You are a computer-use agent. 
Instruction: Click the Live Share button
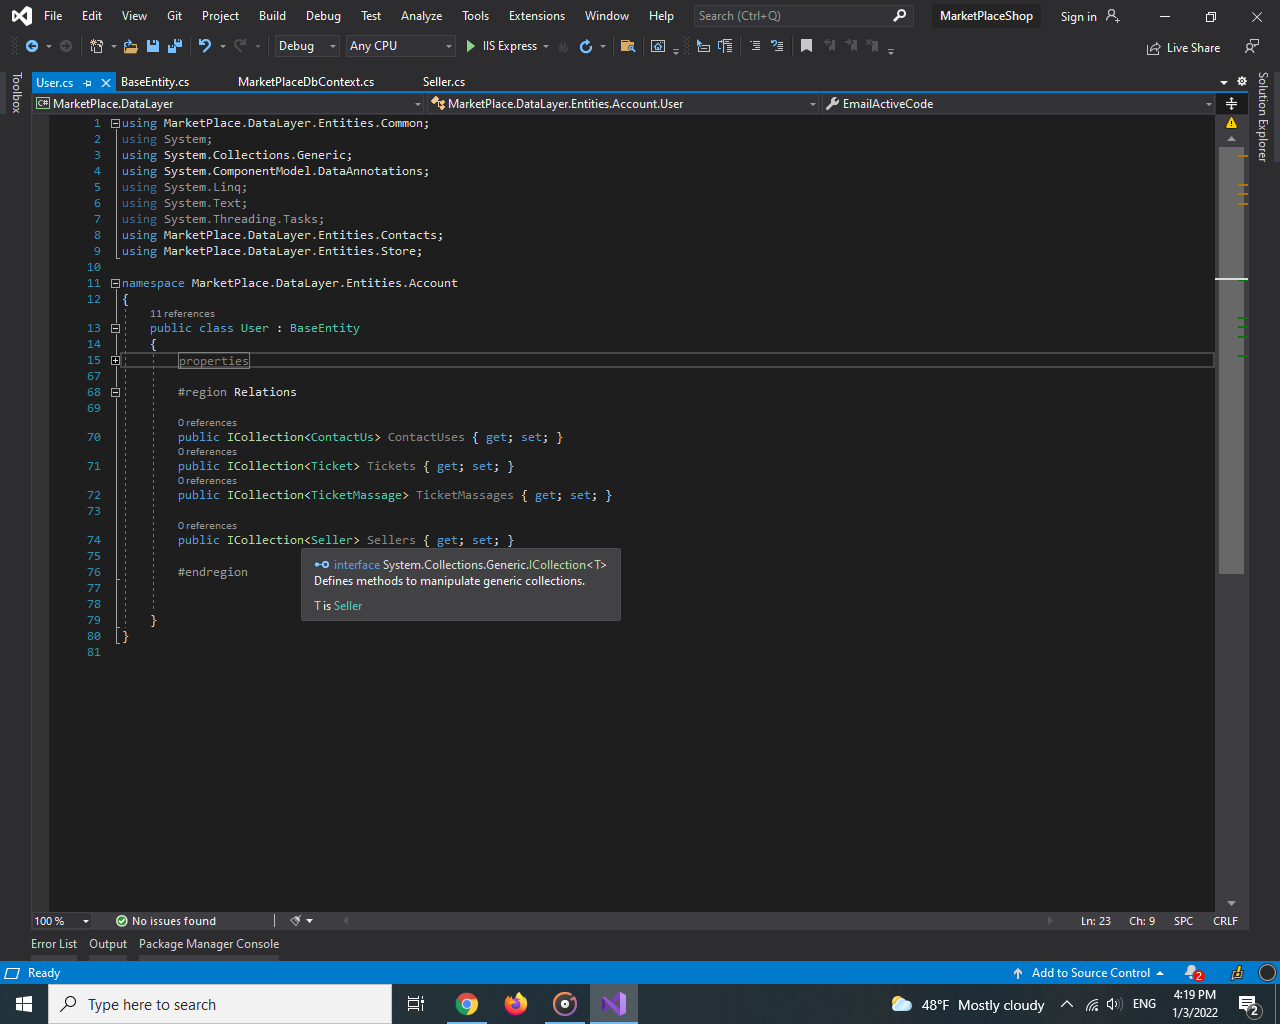coord(1183,48)
